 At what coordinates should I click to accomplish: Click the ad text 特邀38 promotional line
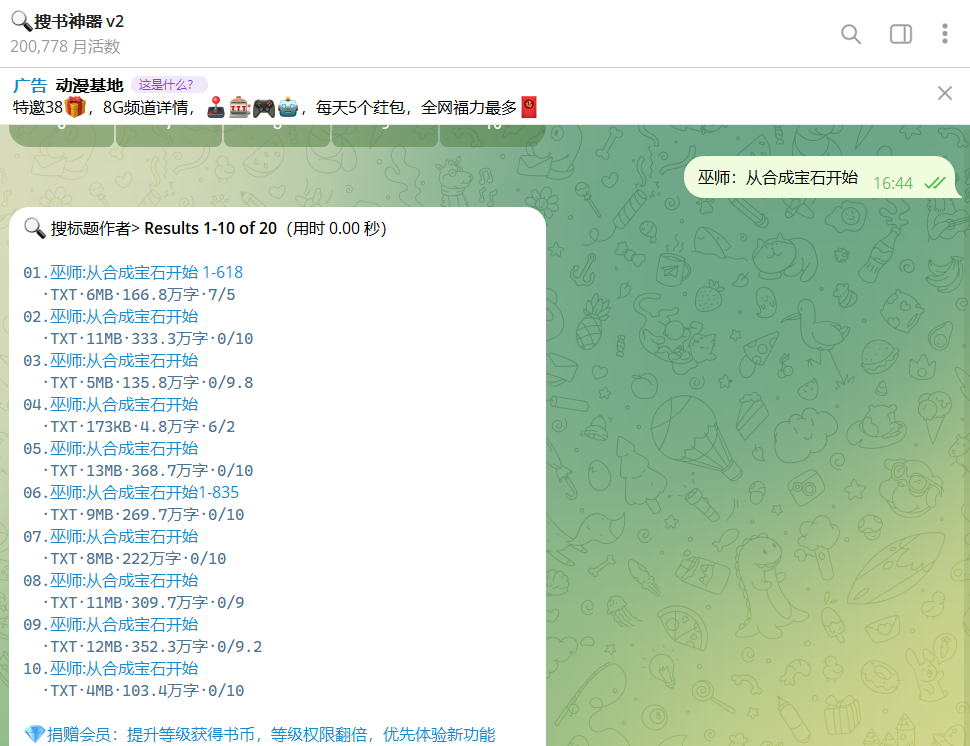(x=275, y=108)
